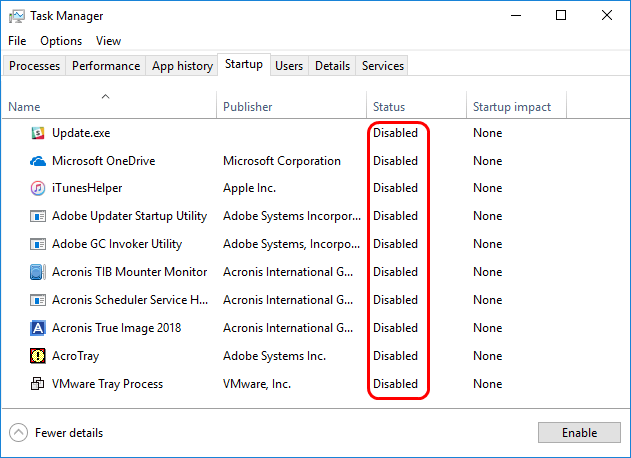Open the View menu
The width and height of the screenshot is (631, 458).
click(109, 41)
